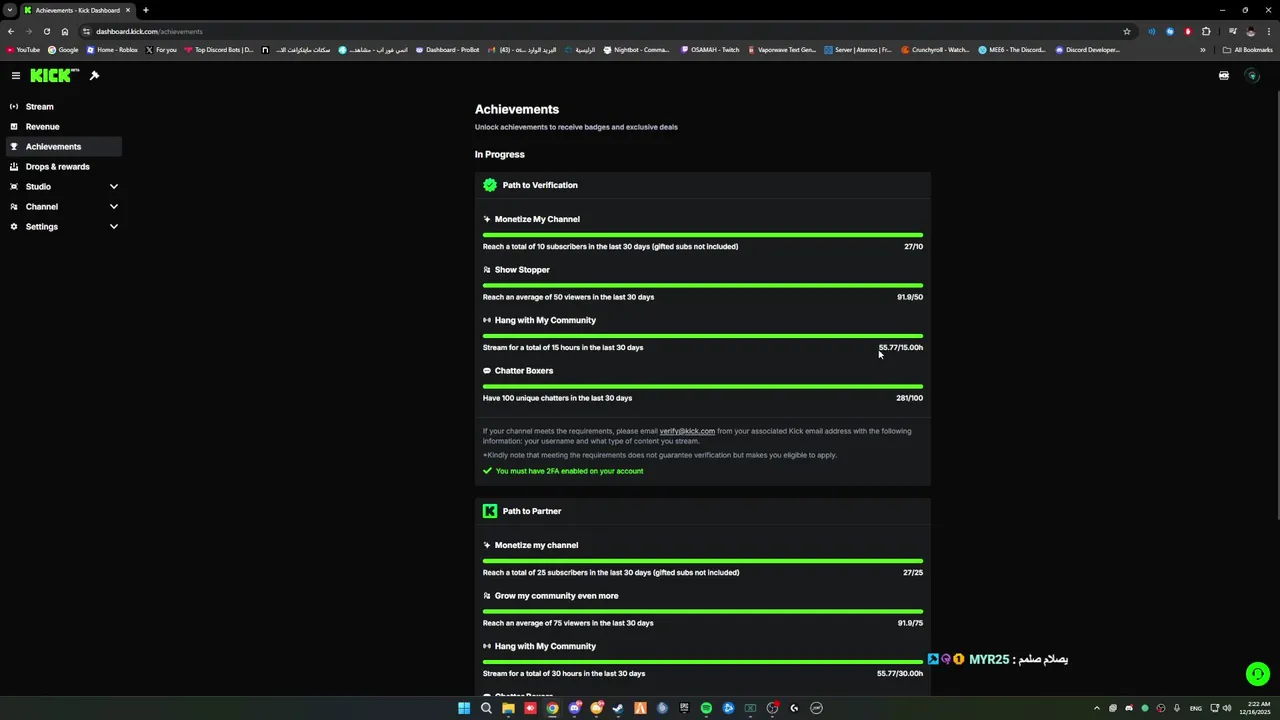Go to the browser home page
The height and width of the screenshot is (720, 1280).
65,31
